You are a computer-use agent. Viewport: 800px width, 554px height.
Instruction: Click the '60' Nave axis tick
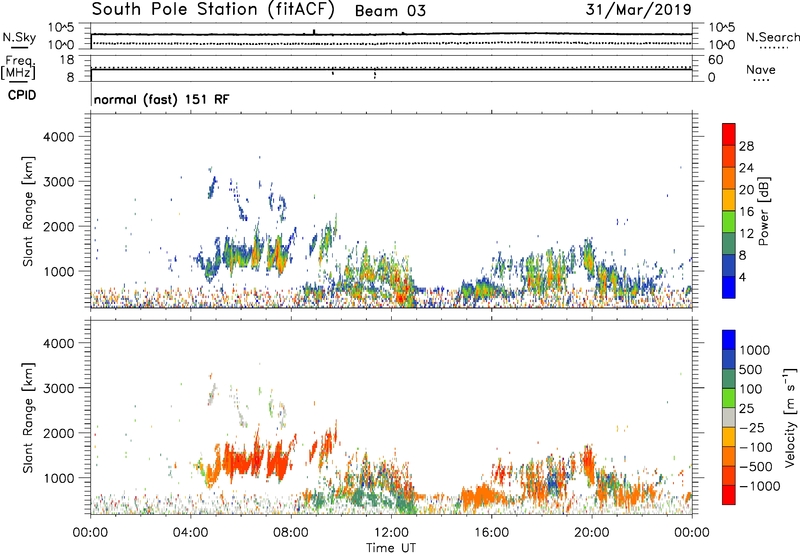(715, 60)
